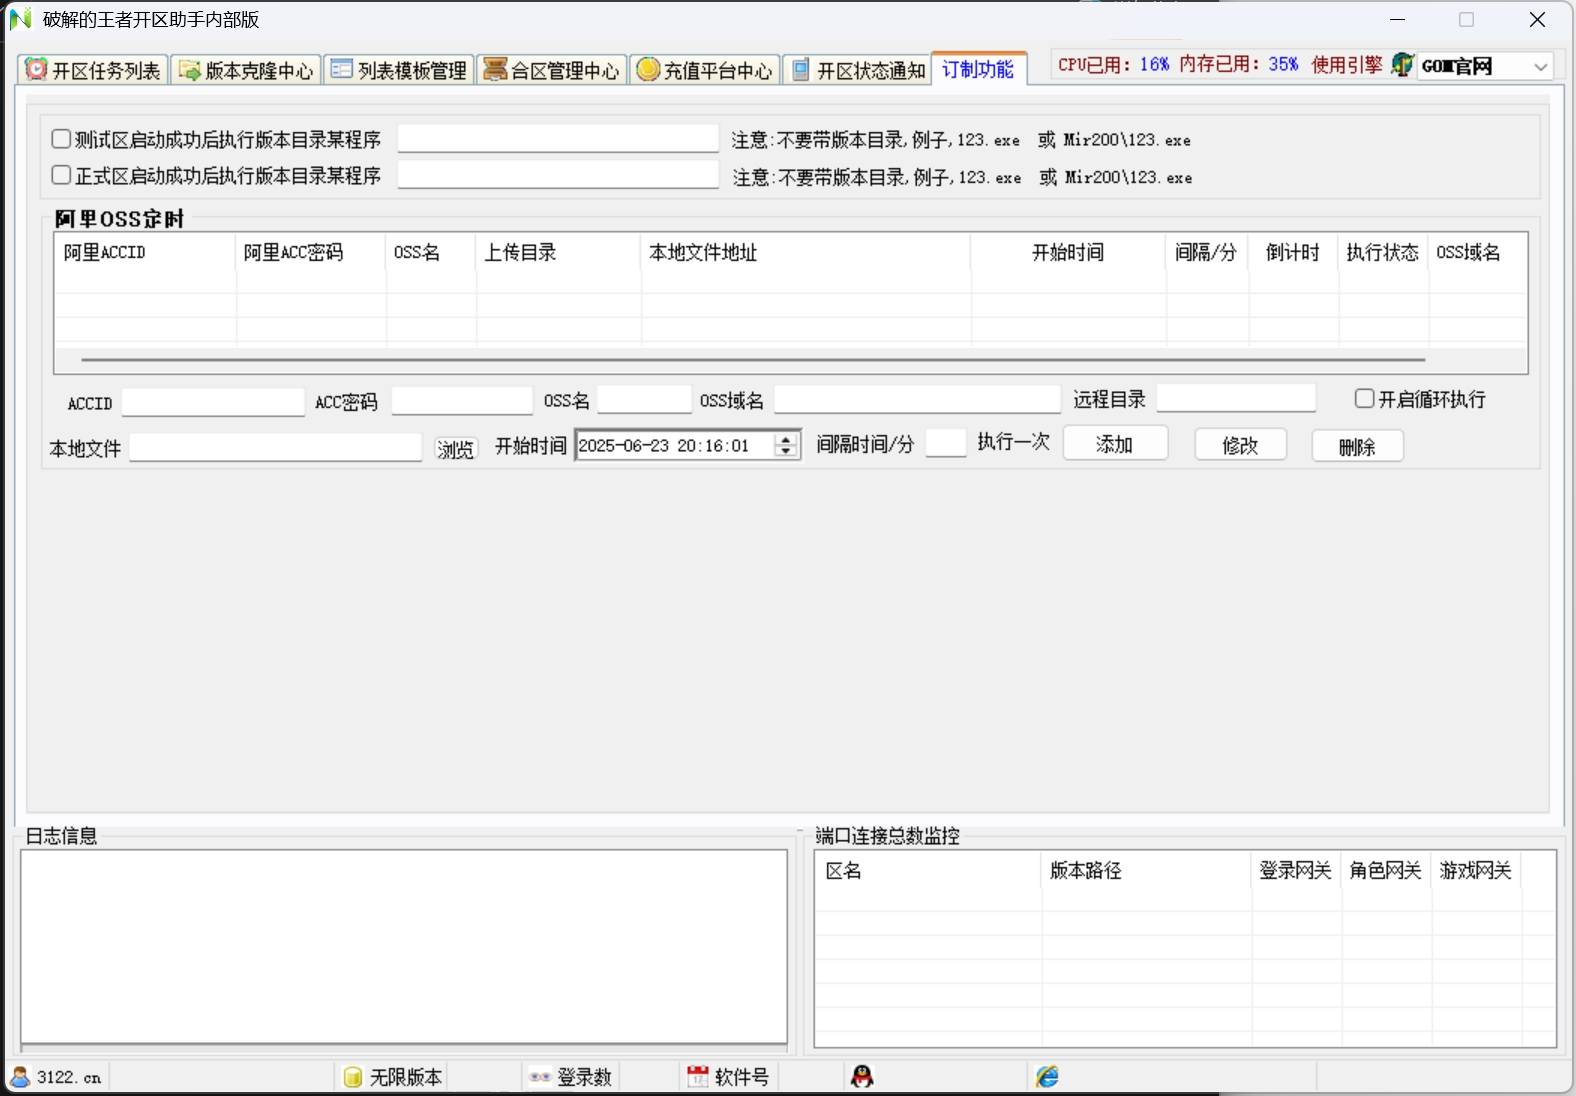Switch to the 版本克隆中心 tab
1576x1096 pixels.
coord(246,70)
